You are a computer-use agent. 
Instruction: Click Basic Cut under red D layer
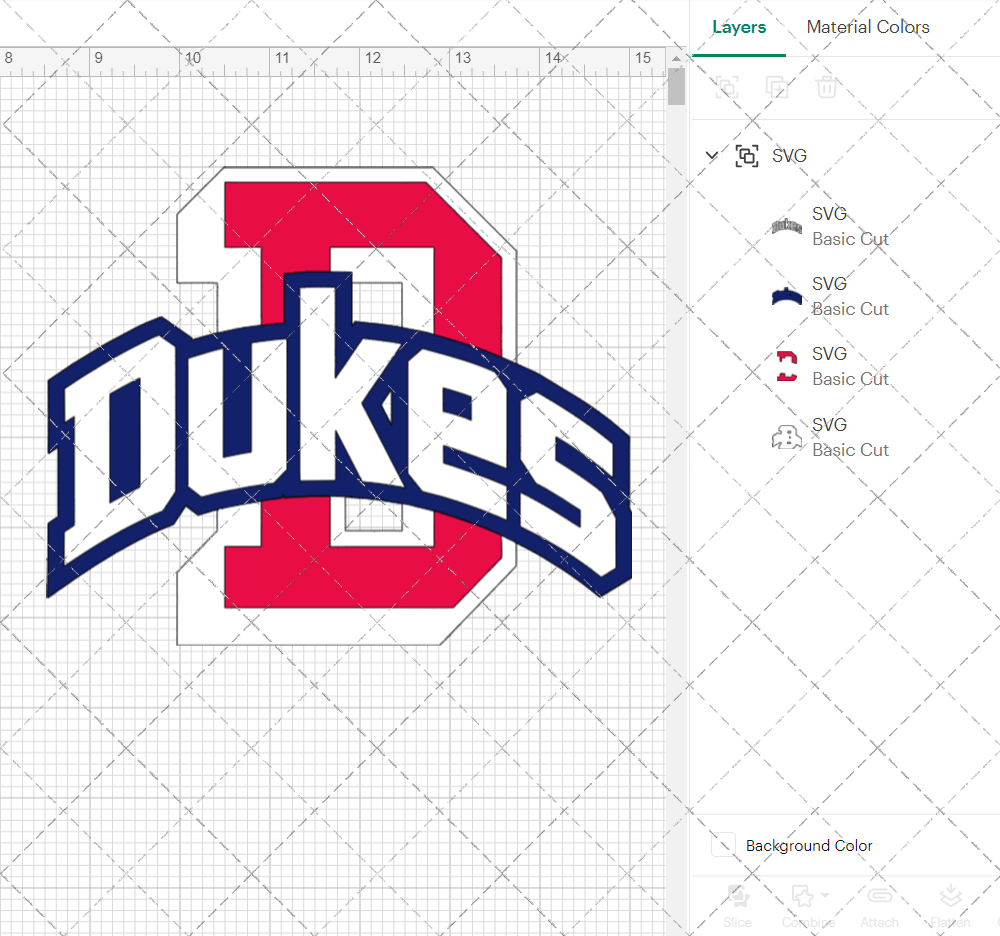(850, 379)
